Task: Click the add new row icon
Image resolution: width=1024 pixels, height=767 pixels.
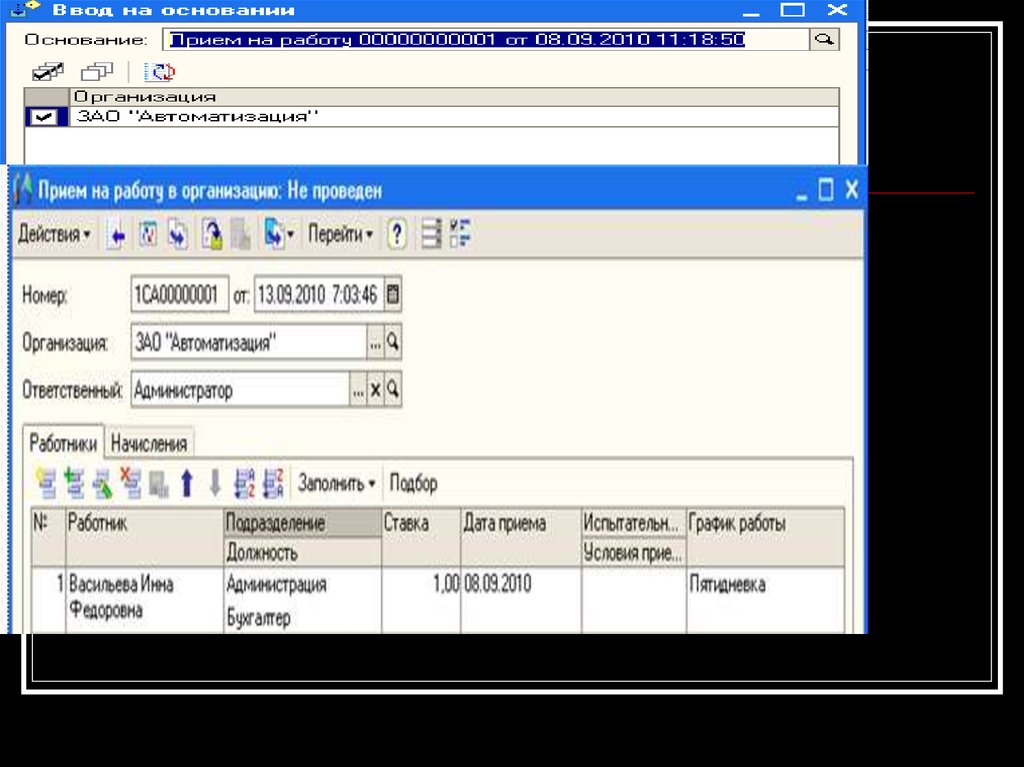Action: [46, 484]
